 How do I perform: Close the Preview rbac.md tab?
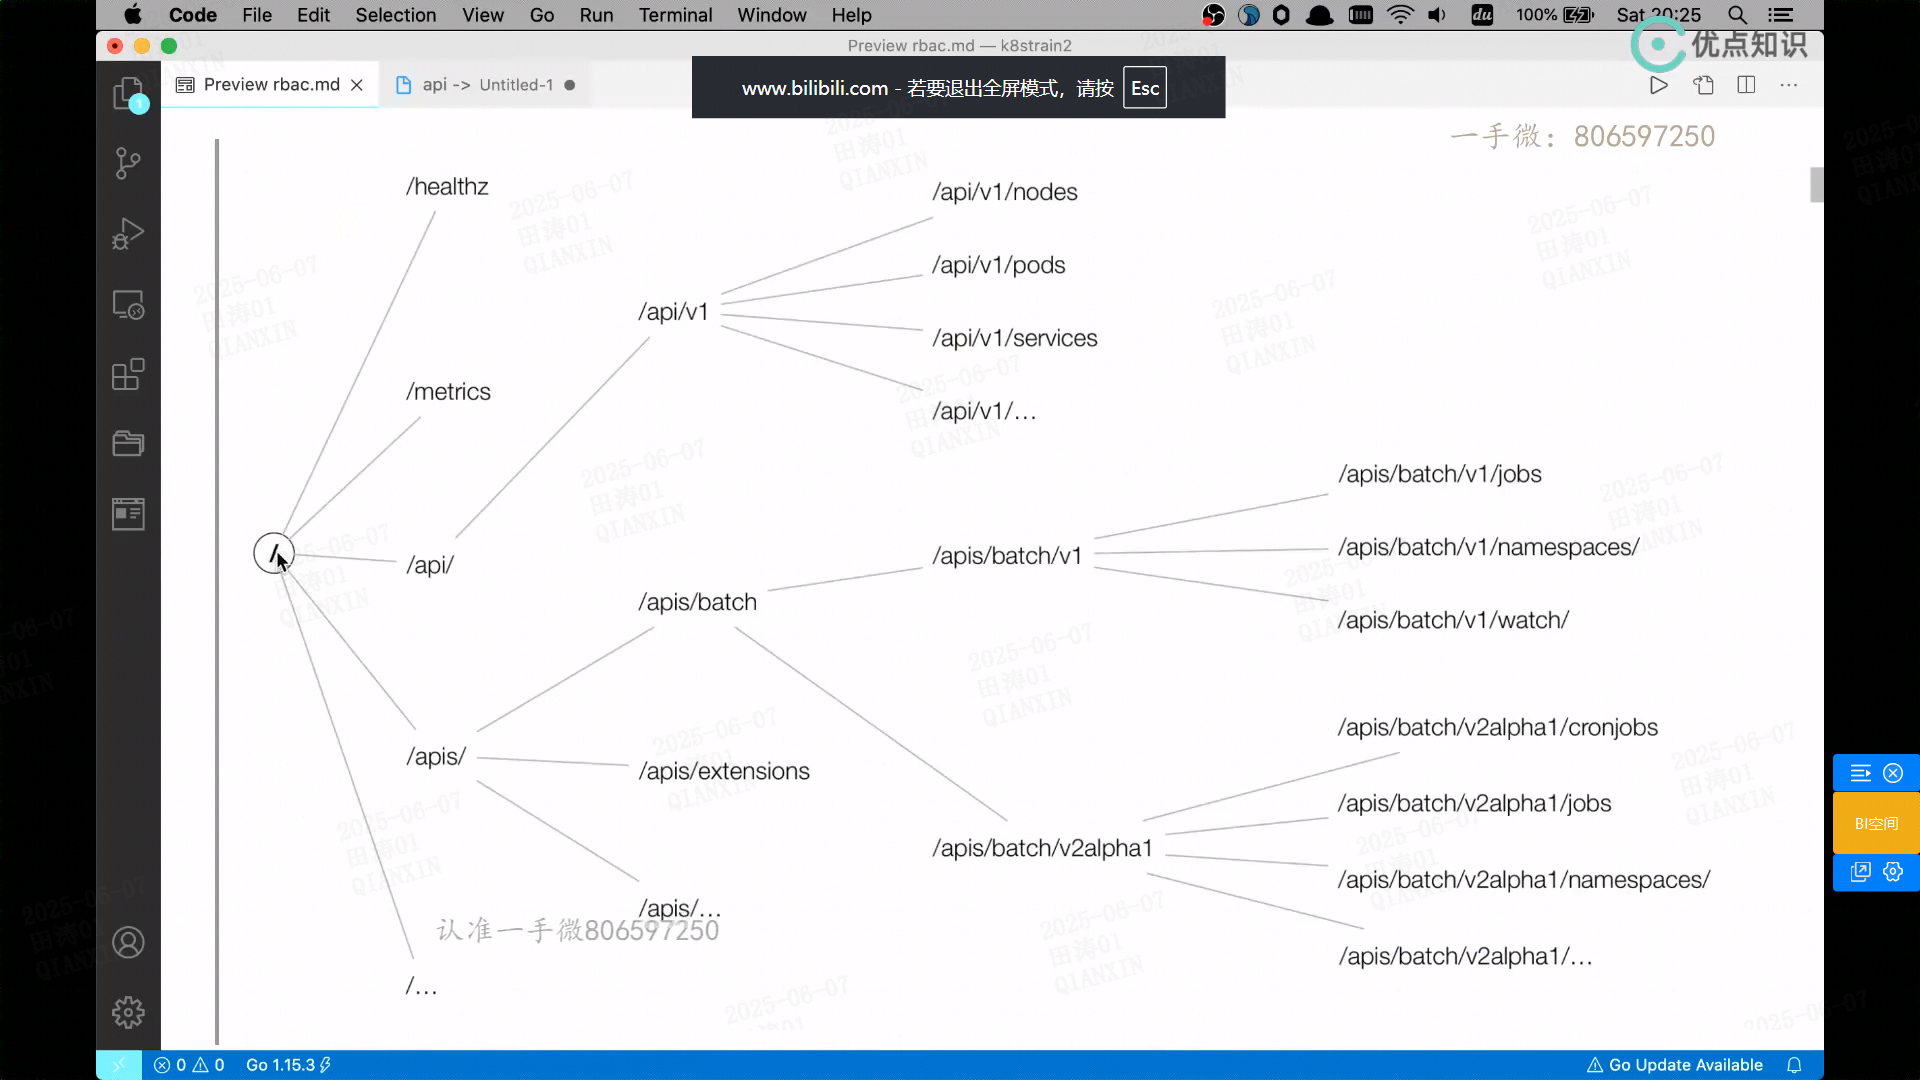(357, 85)
